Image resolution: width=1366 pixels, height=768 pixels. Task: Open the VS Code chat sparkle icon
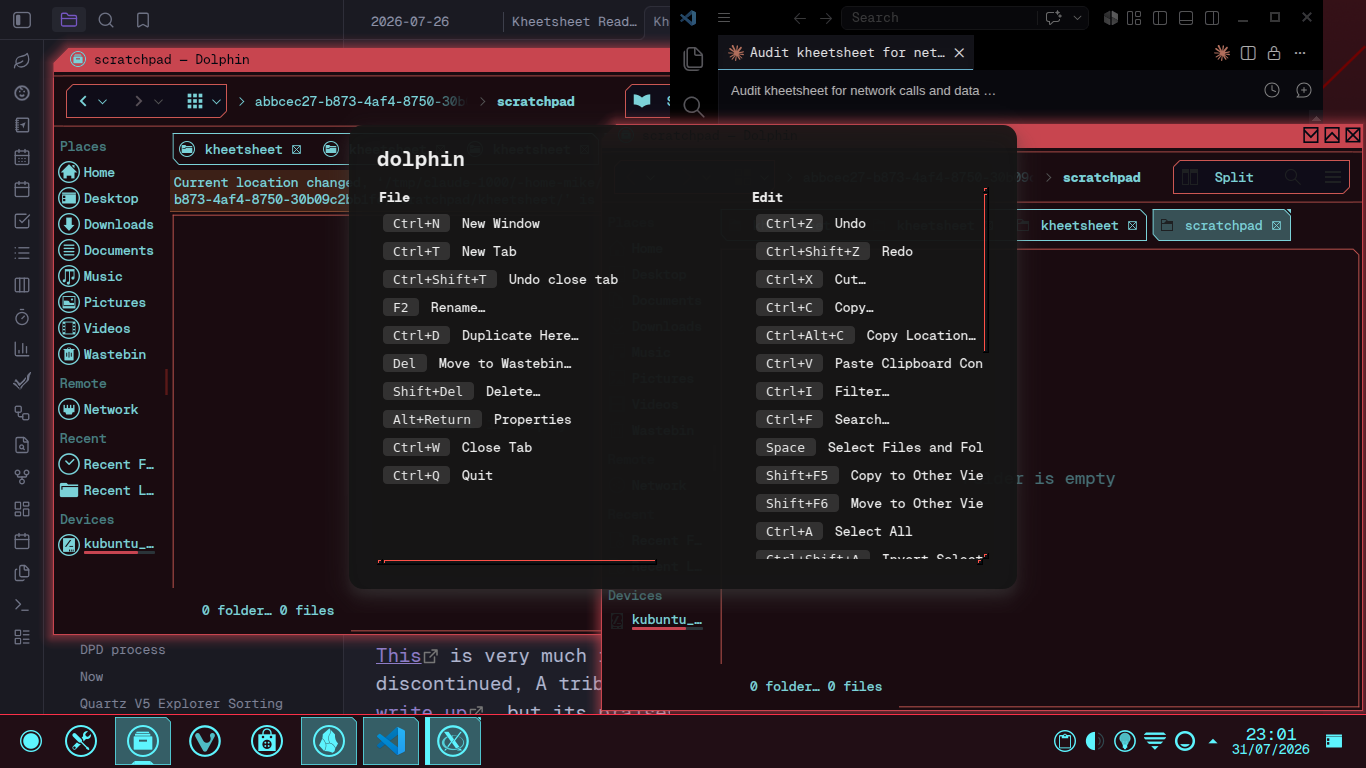(1053, 18)
